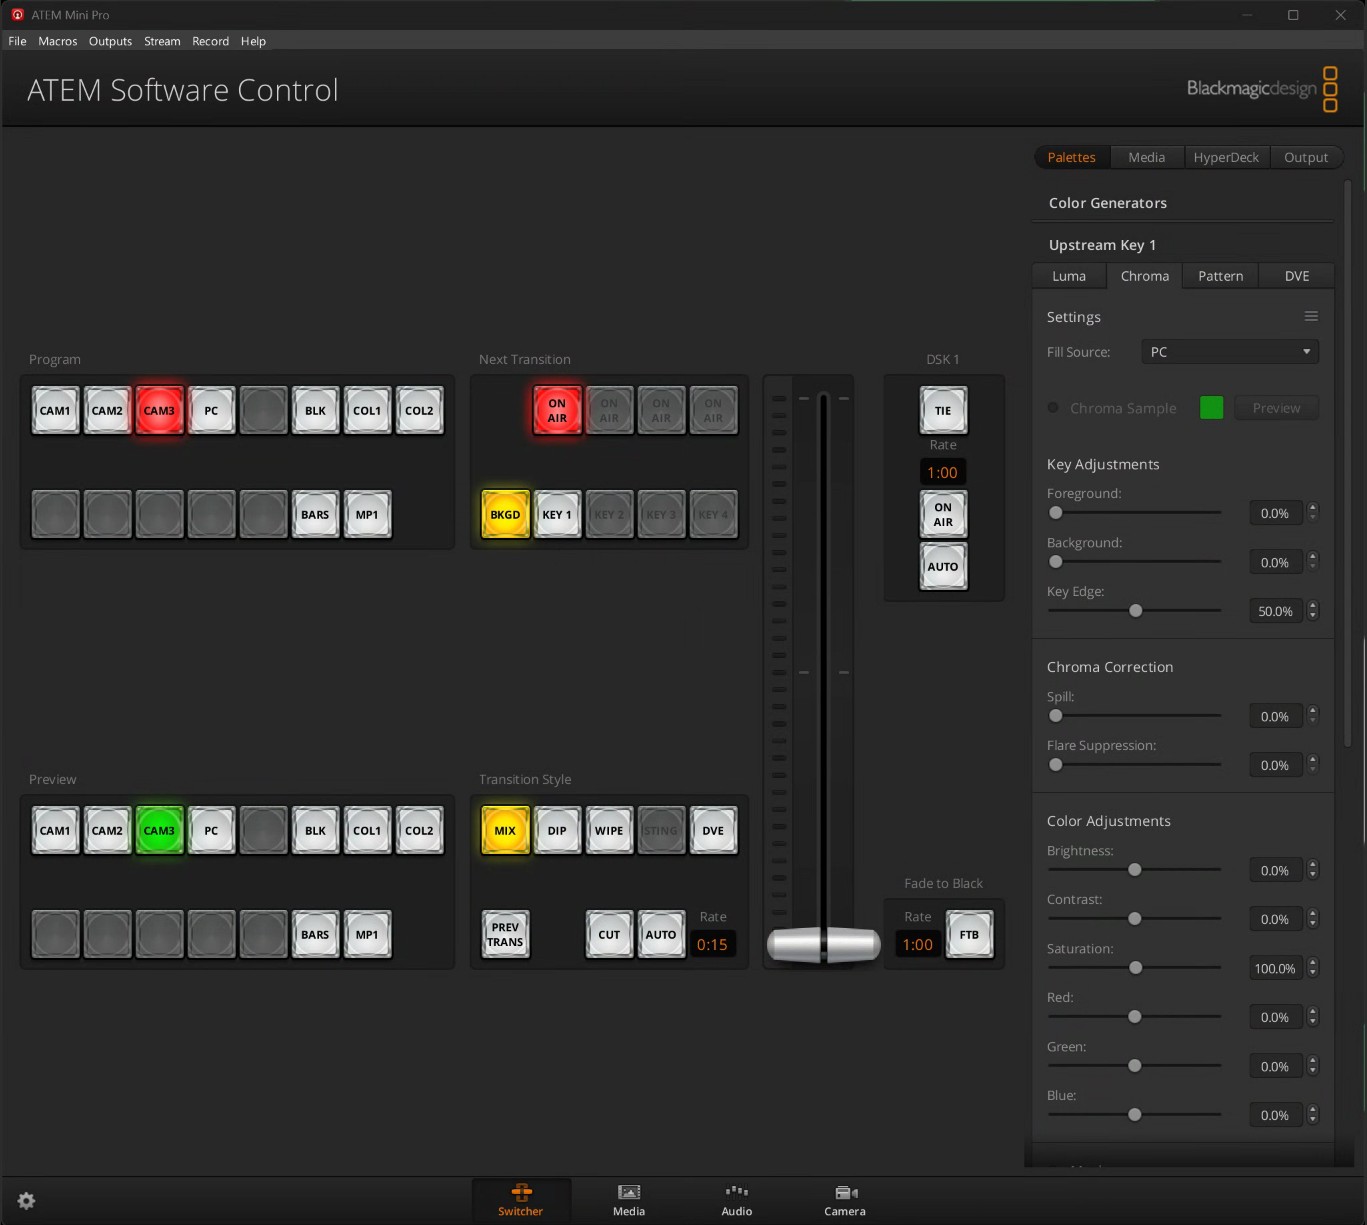The image size is (1367, 1225).
Task: Click the Fade to Black rate 1:00 field
Action: click(x=917, y=945)
